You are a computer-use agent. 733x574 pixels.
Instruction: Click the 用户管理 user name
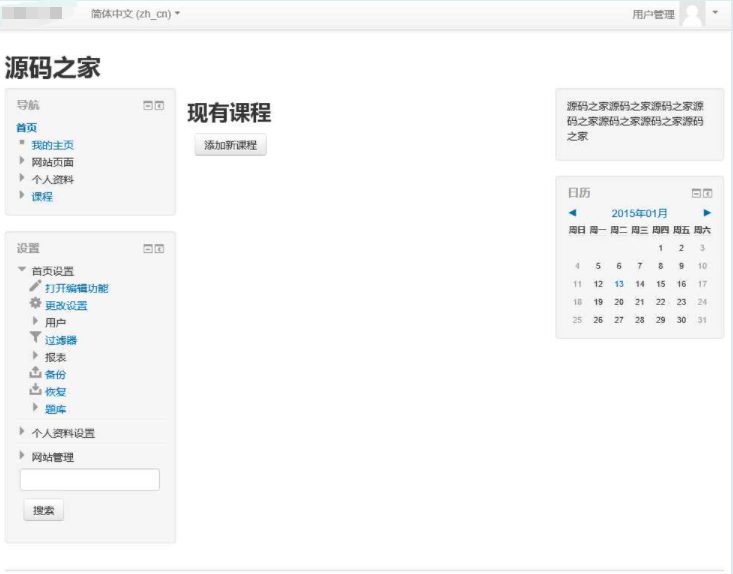pos(653,14)
